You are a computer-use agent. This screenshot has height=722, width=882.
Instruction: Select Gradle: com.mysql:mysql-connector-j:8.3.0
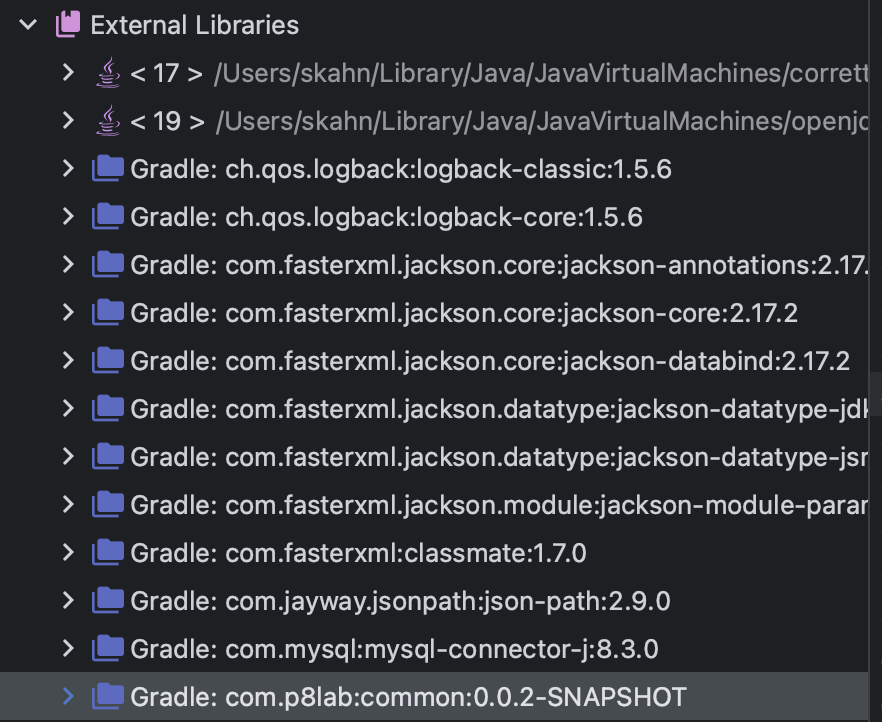point(394,649)
